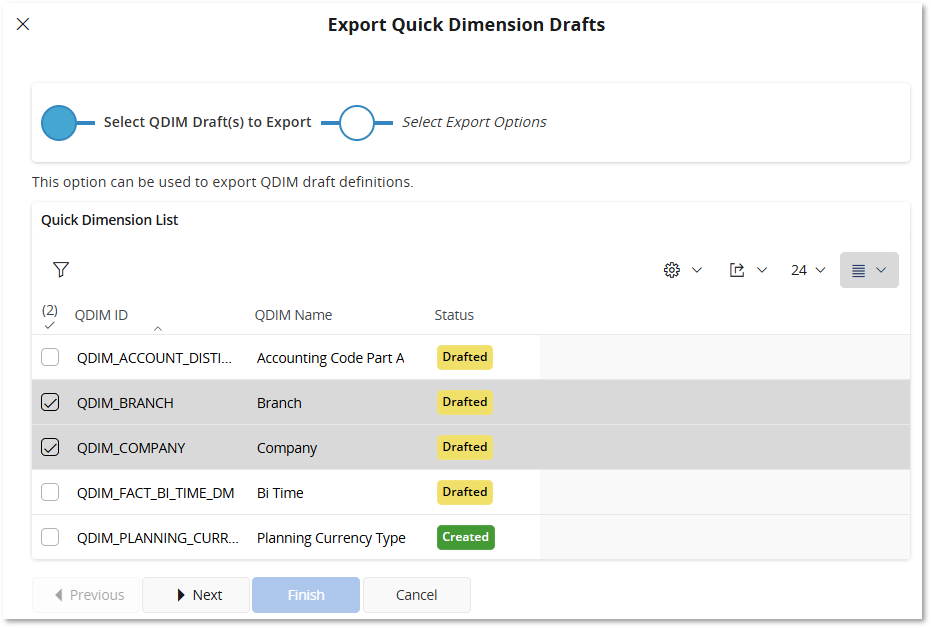Sort by QDIM ID column header
The width and height of the screenshot is (931, 628).
(x=101, y=315)
